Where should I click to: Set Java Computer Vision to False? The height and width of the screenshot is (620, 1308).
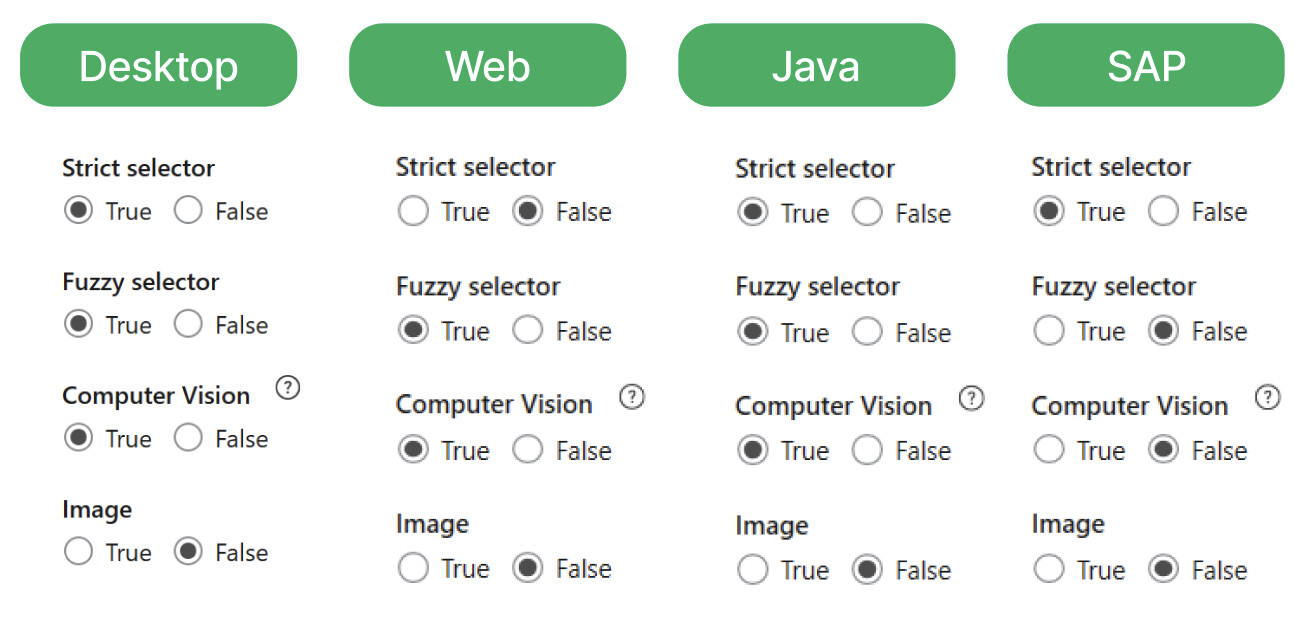pyautogui.click(x=867, y=451)
